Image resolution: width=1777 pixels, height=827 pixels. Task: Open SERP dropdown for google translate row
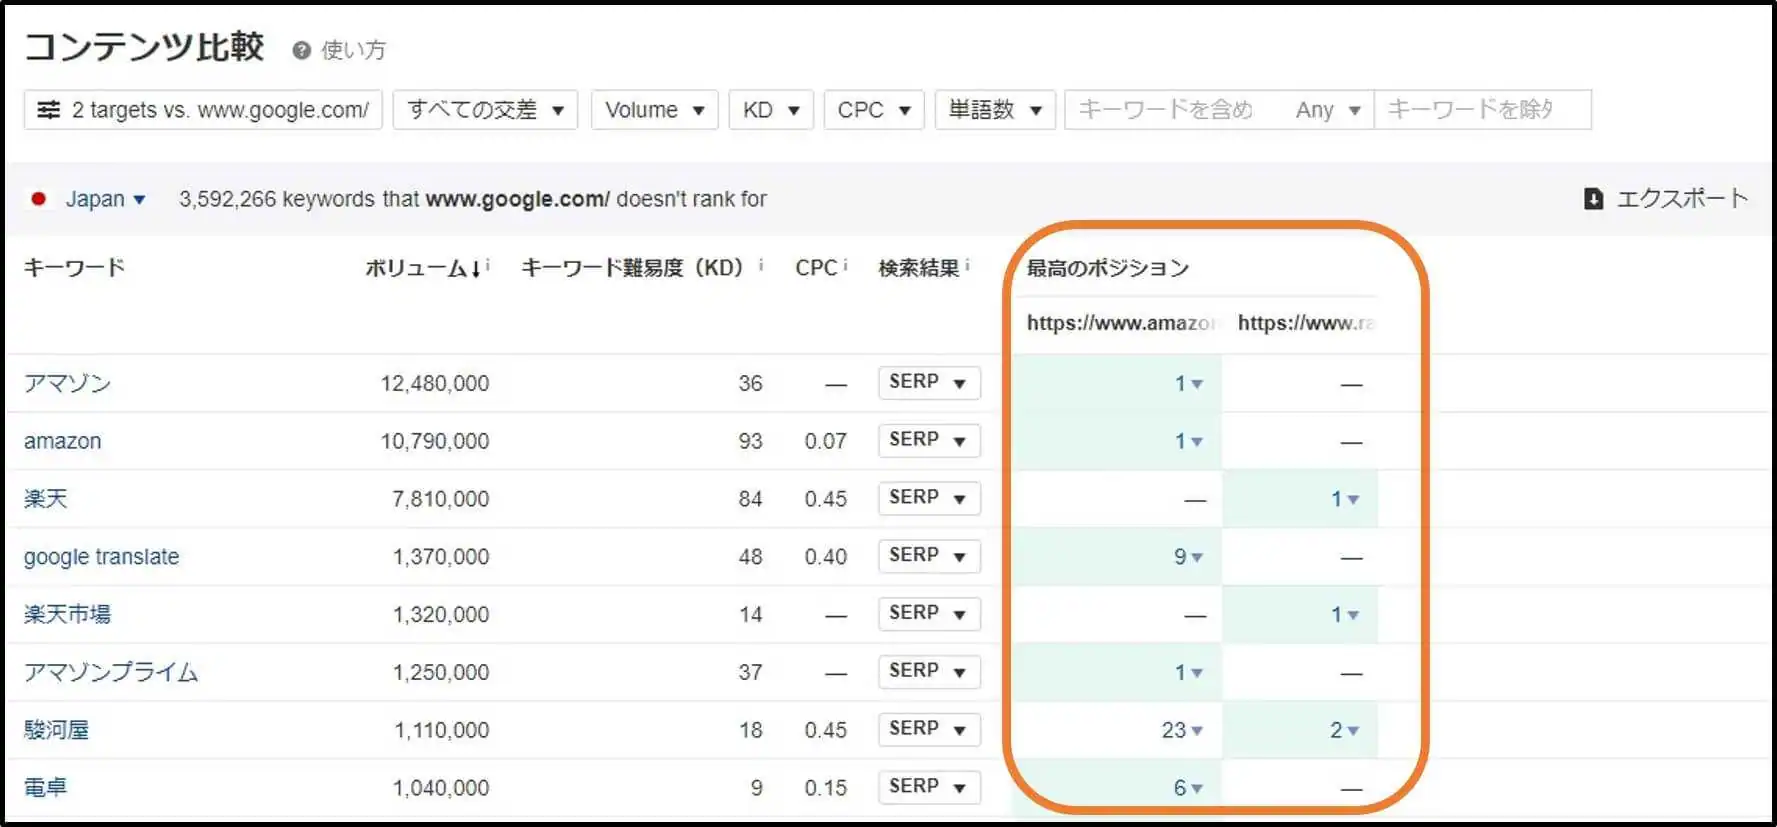(929, 556)
